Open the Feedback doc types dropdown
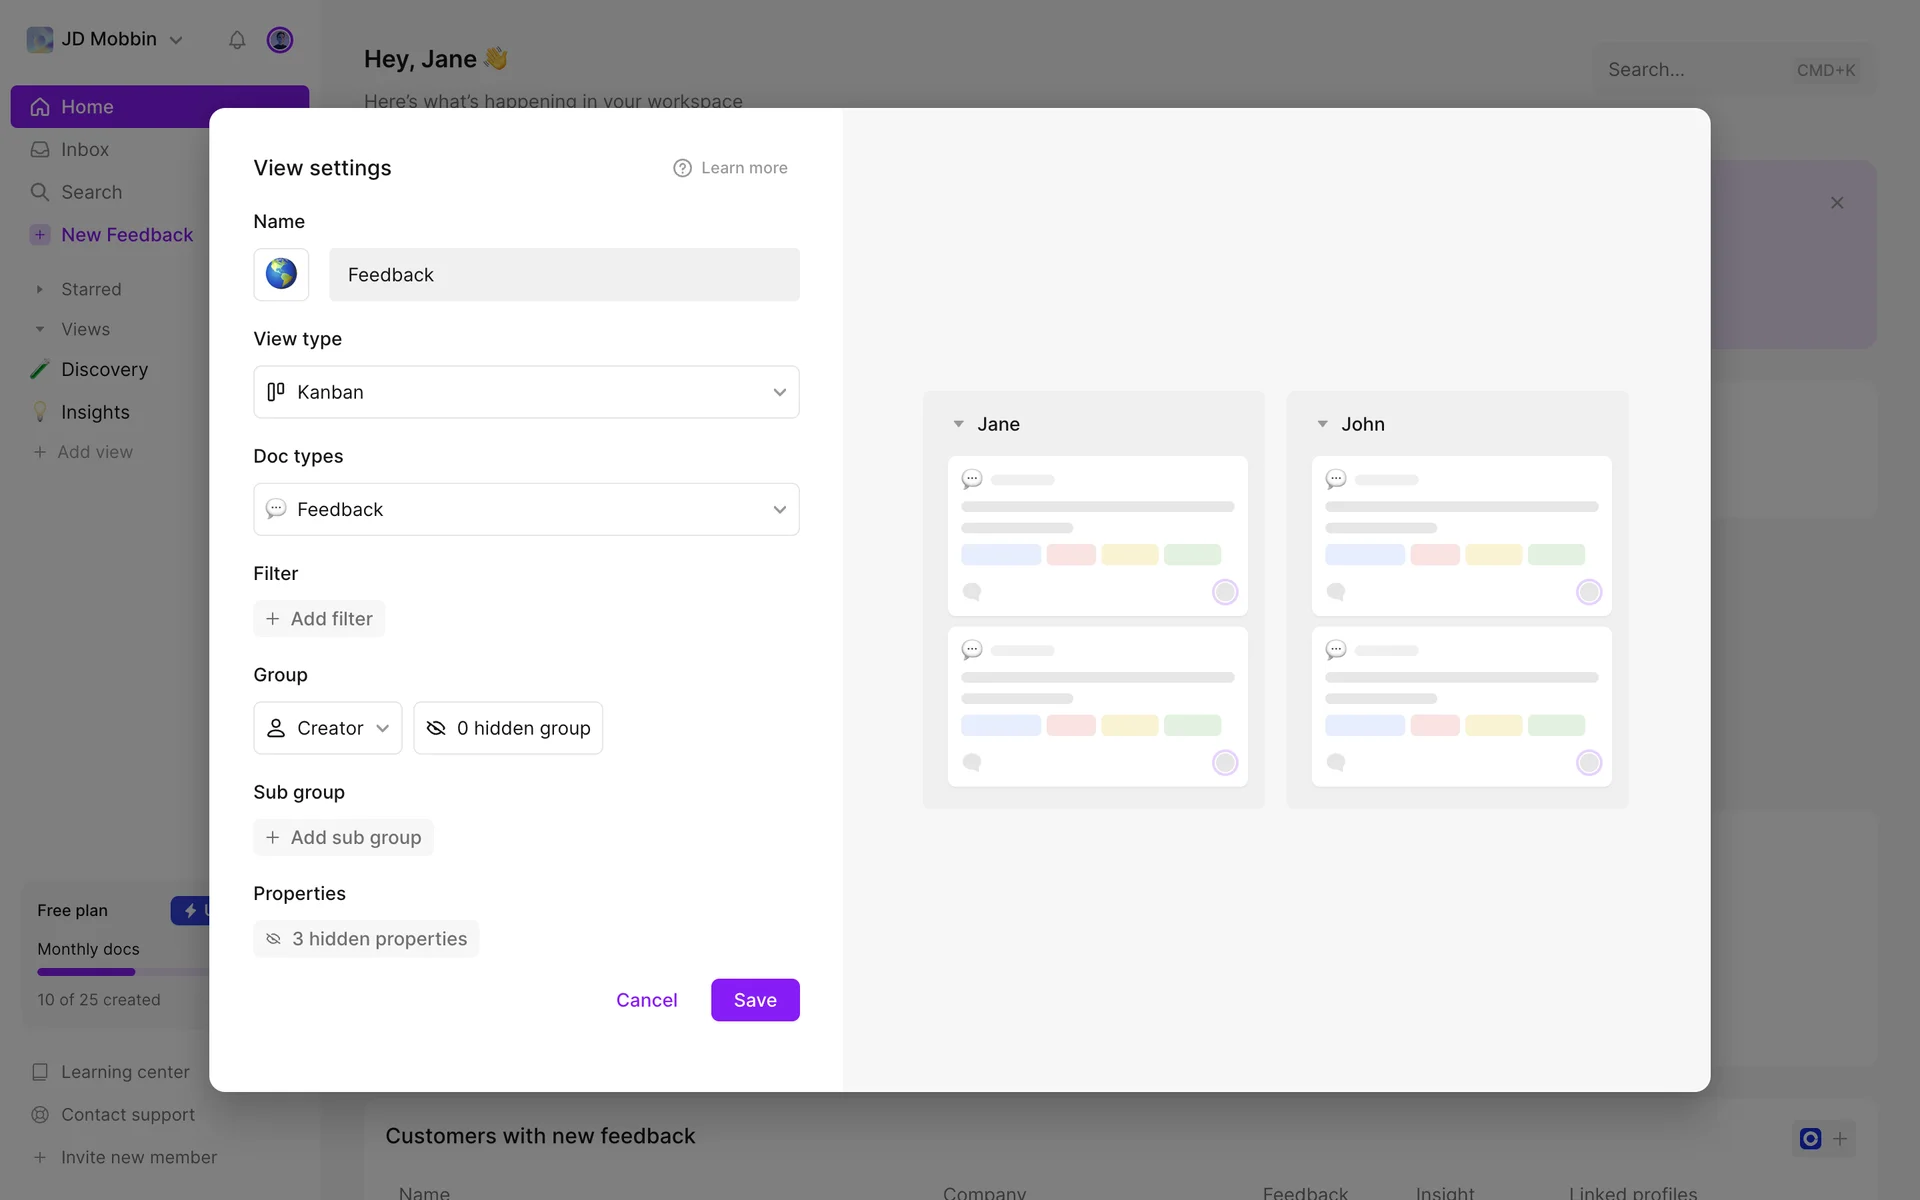This screenshot has height=1200, width=1920. pos(526,509)
